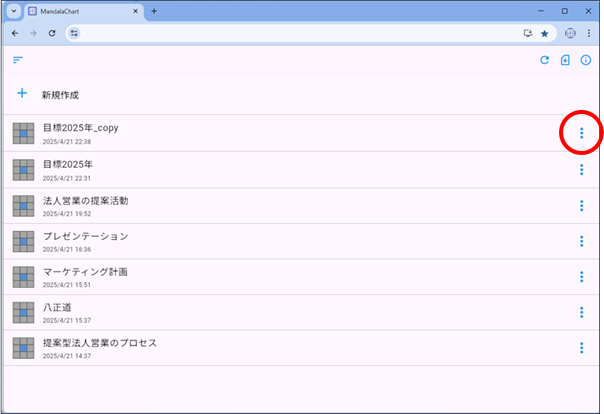Click grid thumbnail of 目標2025年 dated 22:31
Screen dimensions: 604x414
(x=23, y=170)
